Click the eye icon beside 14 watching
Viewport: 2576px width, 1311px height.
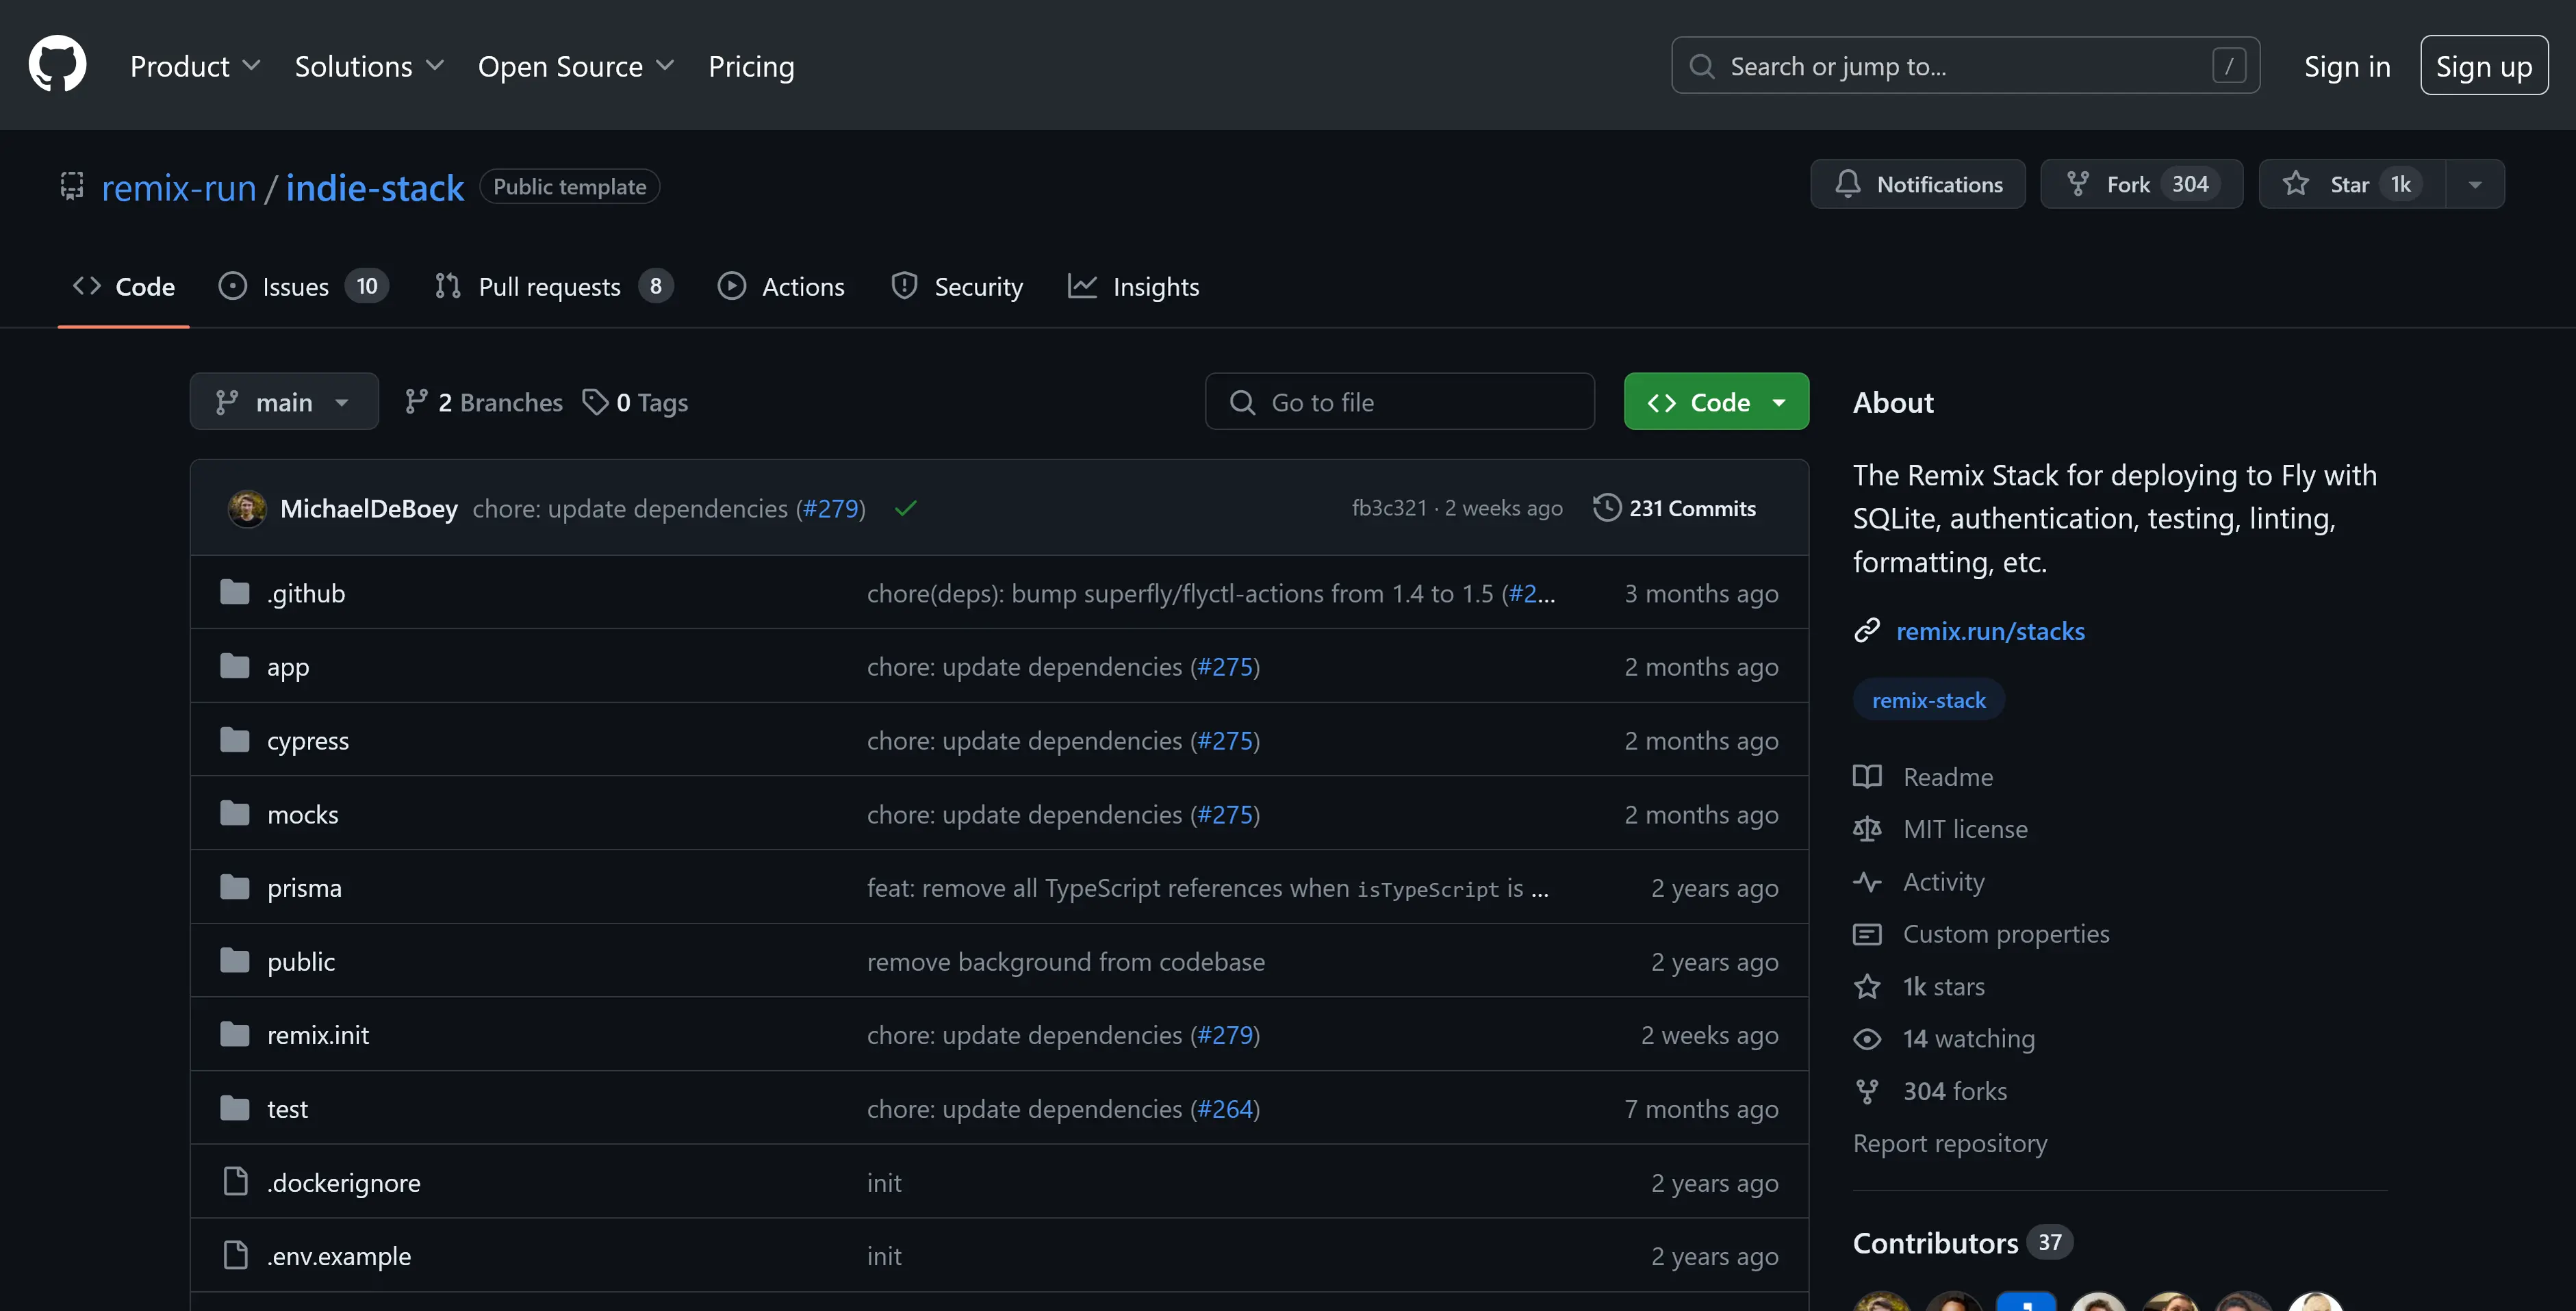click(x=1867, y=1039)
